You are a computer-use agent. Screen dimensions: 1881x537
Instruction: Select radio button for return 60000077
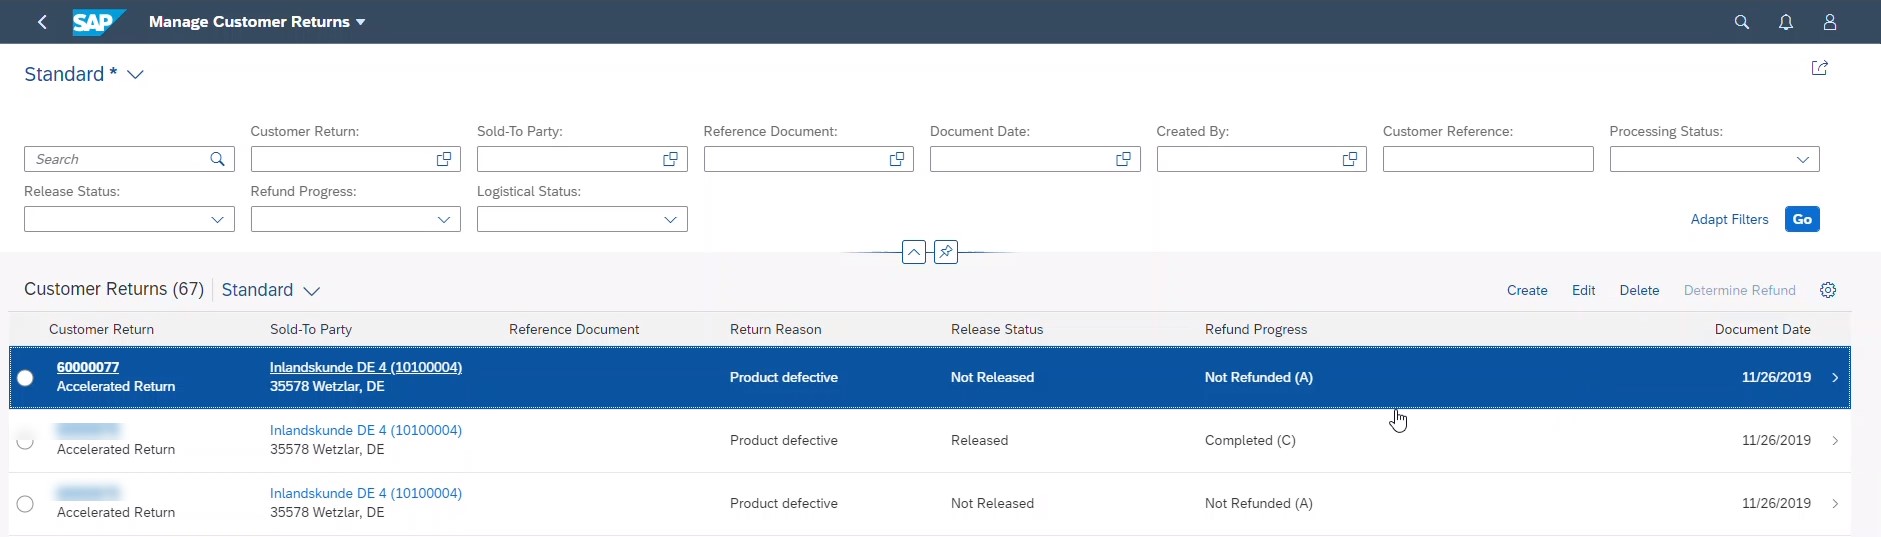point(25,378)
